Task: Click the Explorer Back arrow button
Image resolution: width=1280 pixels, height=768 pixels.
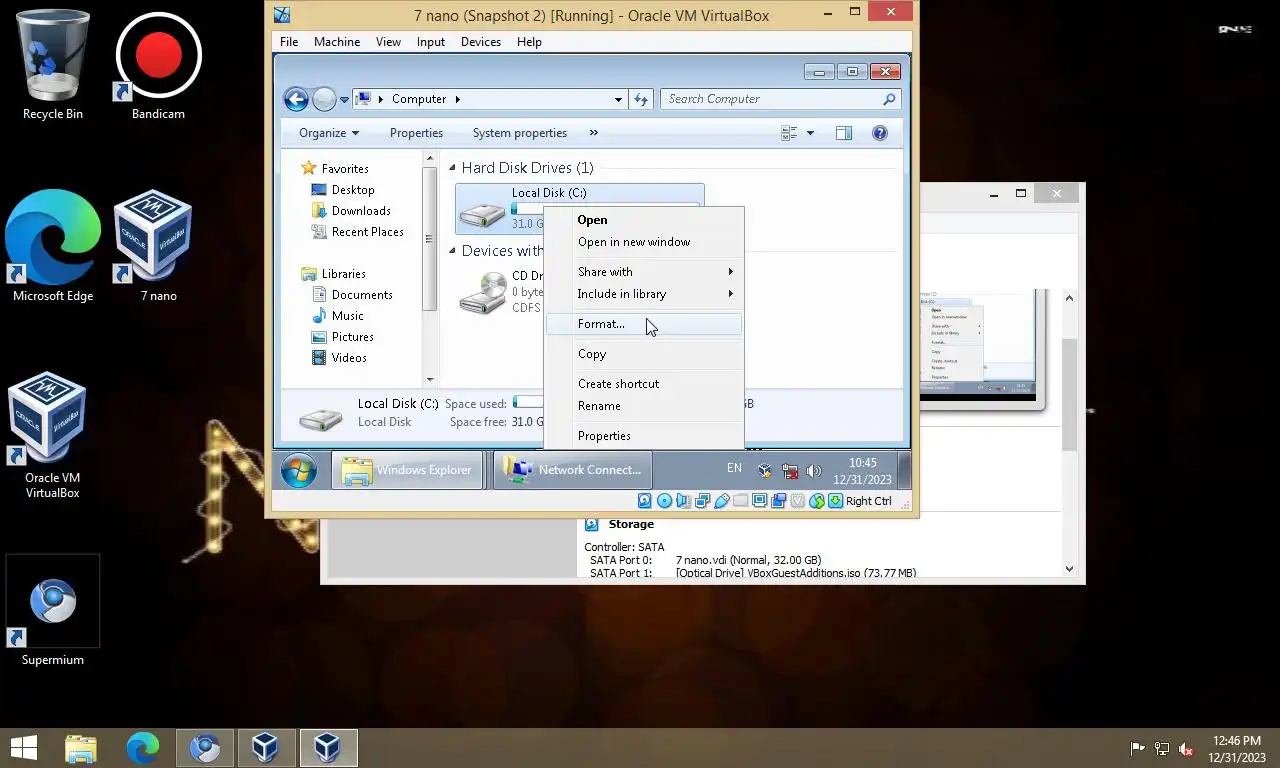Action: (x=296, y=99)
